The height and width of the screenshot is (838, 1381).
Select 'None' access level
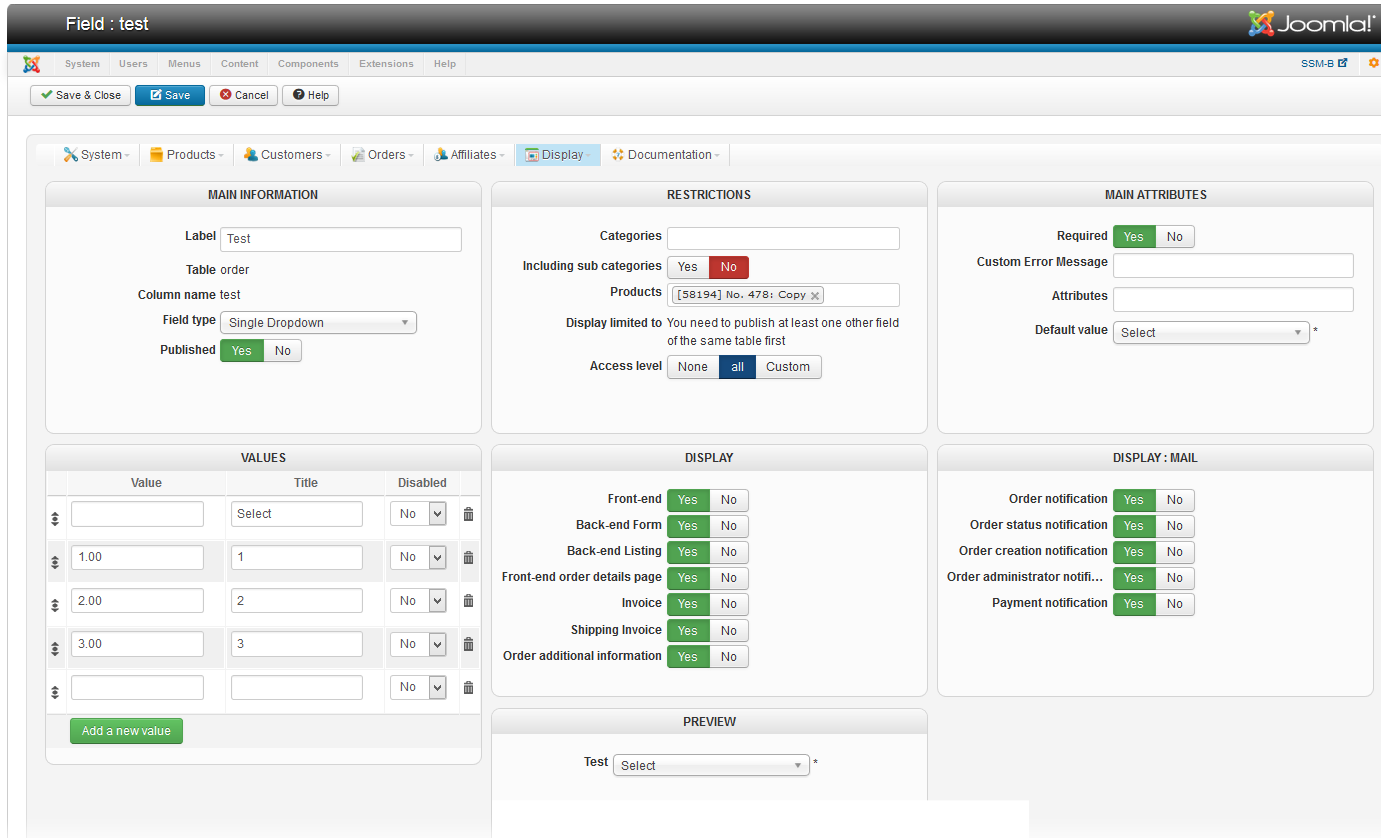coord(693,367)
